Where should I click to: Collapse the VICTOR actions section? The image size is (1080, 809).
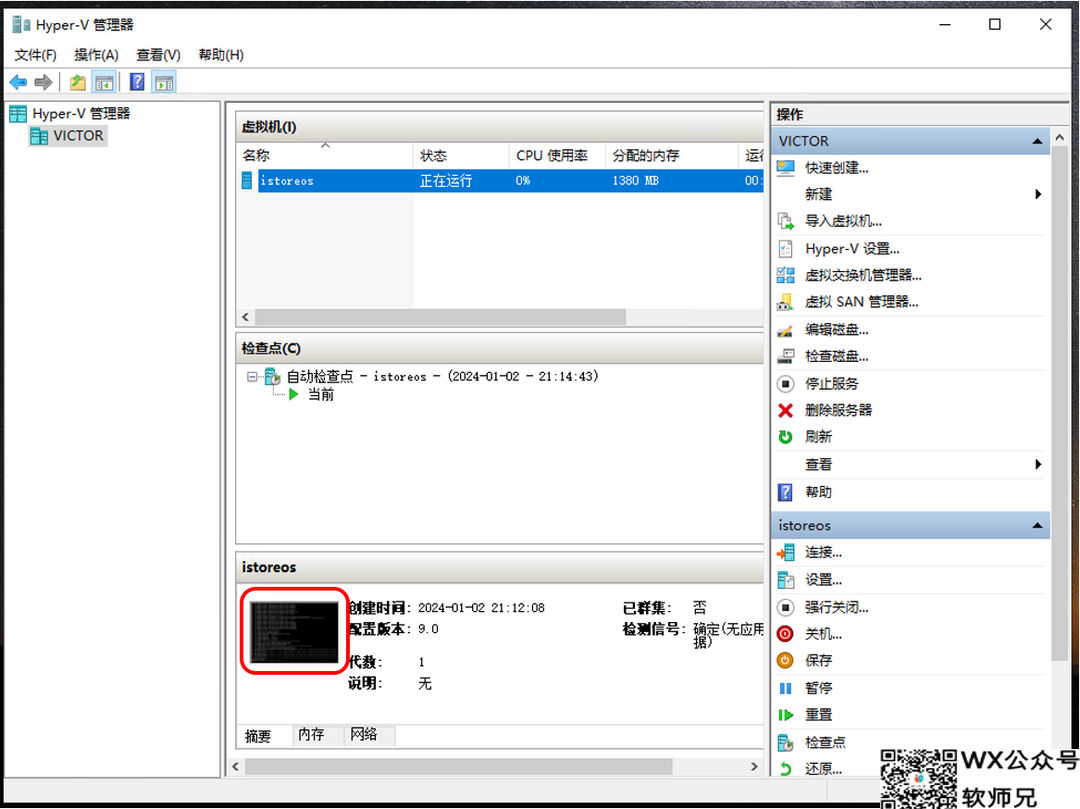pos(1037,141)
